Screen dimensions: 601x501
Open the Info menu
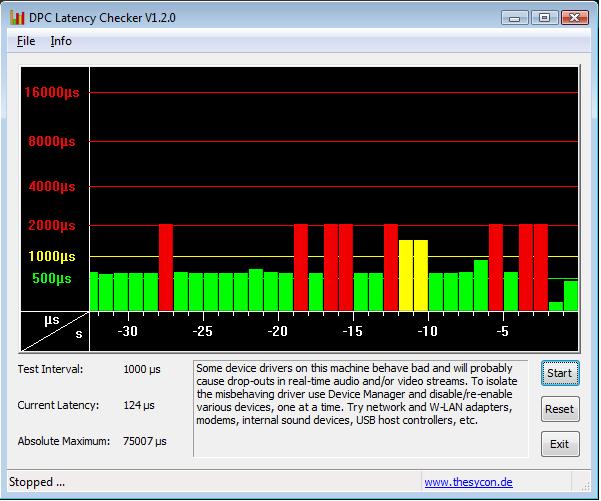click(61, 41)
